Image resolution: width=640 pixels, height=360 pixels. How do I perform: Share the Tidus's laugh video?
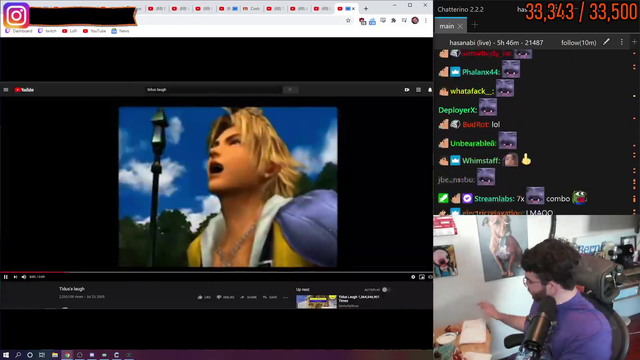249,297
